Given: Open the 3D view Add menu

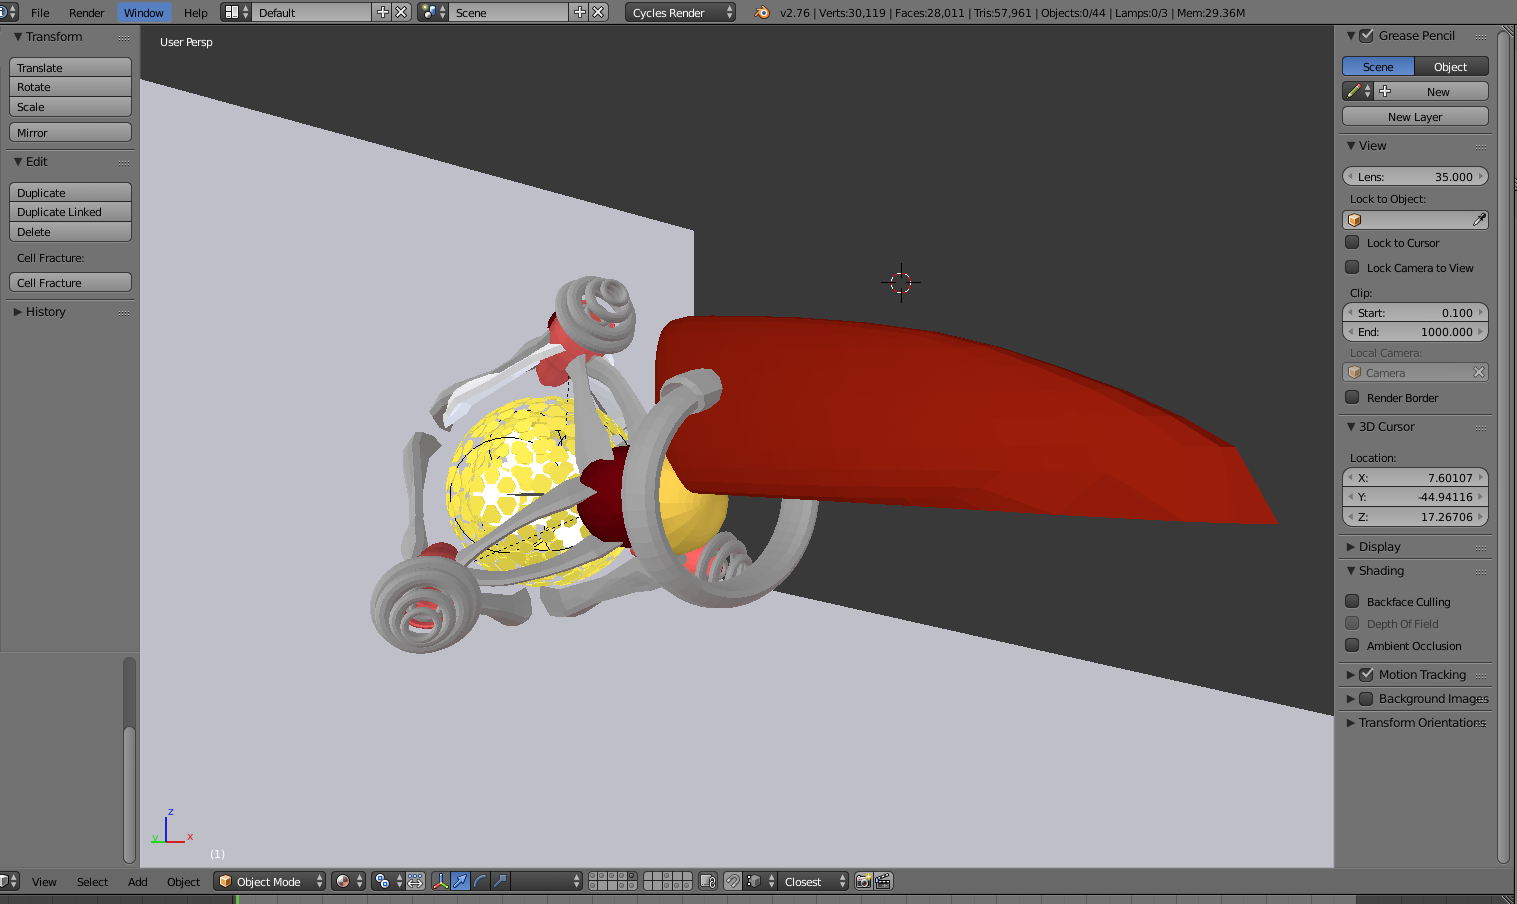Looking at the screenshot, I should pos(138,881).
